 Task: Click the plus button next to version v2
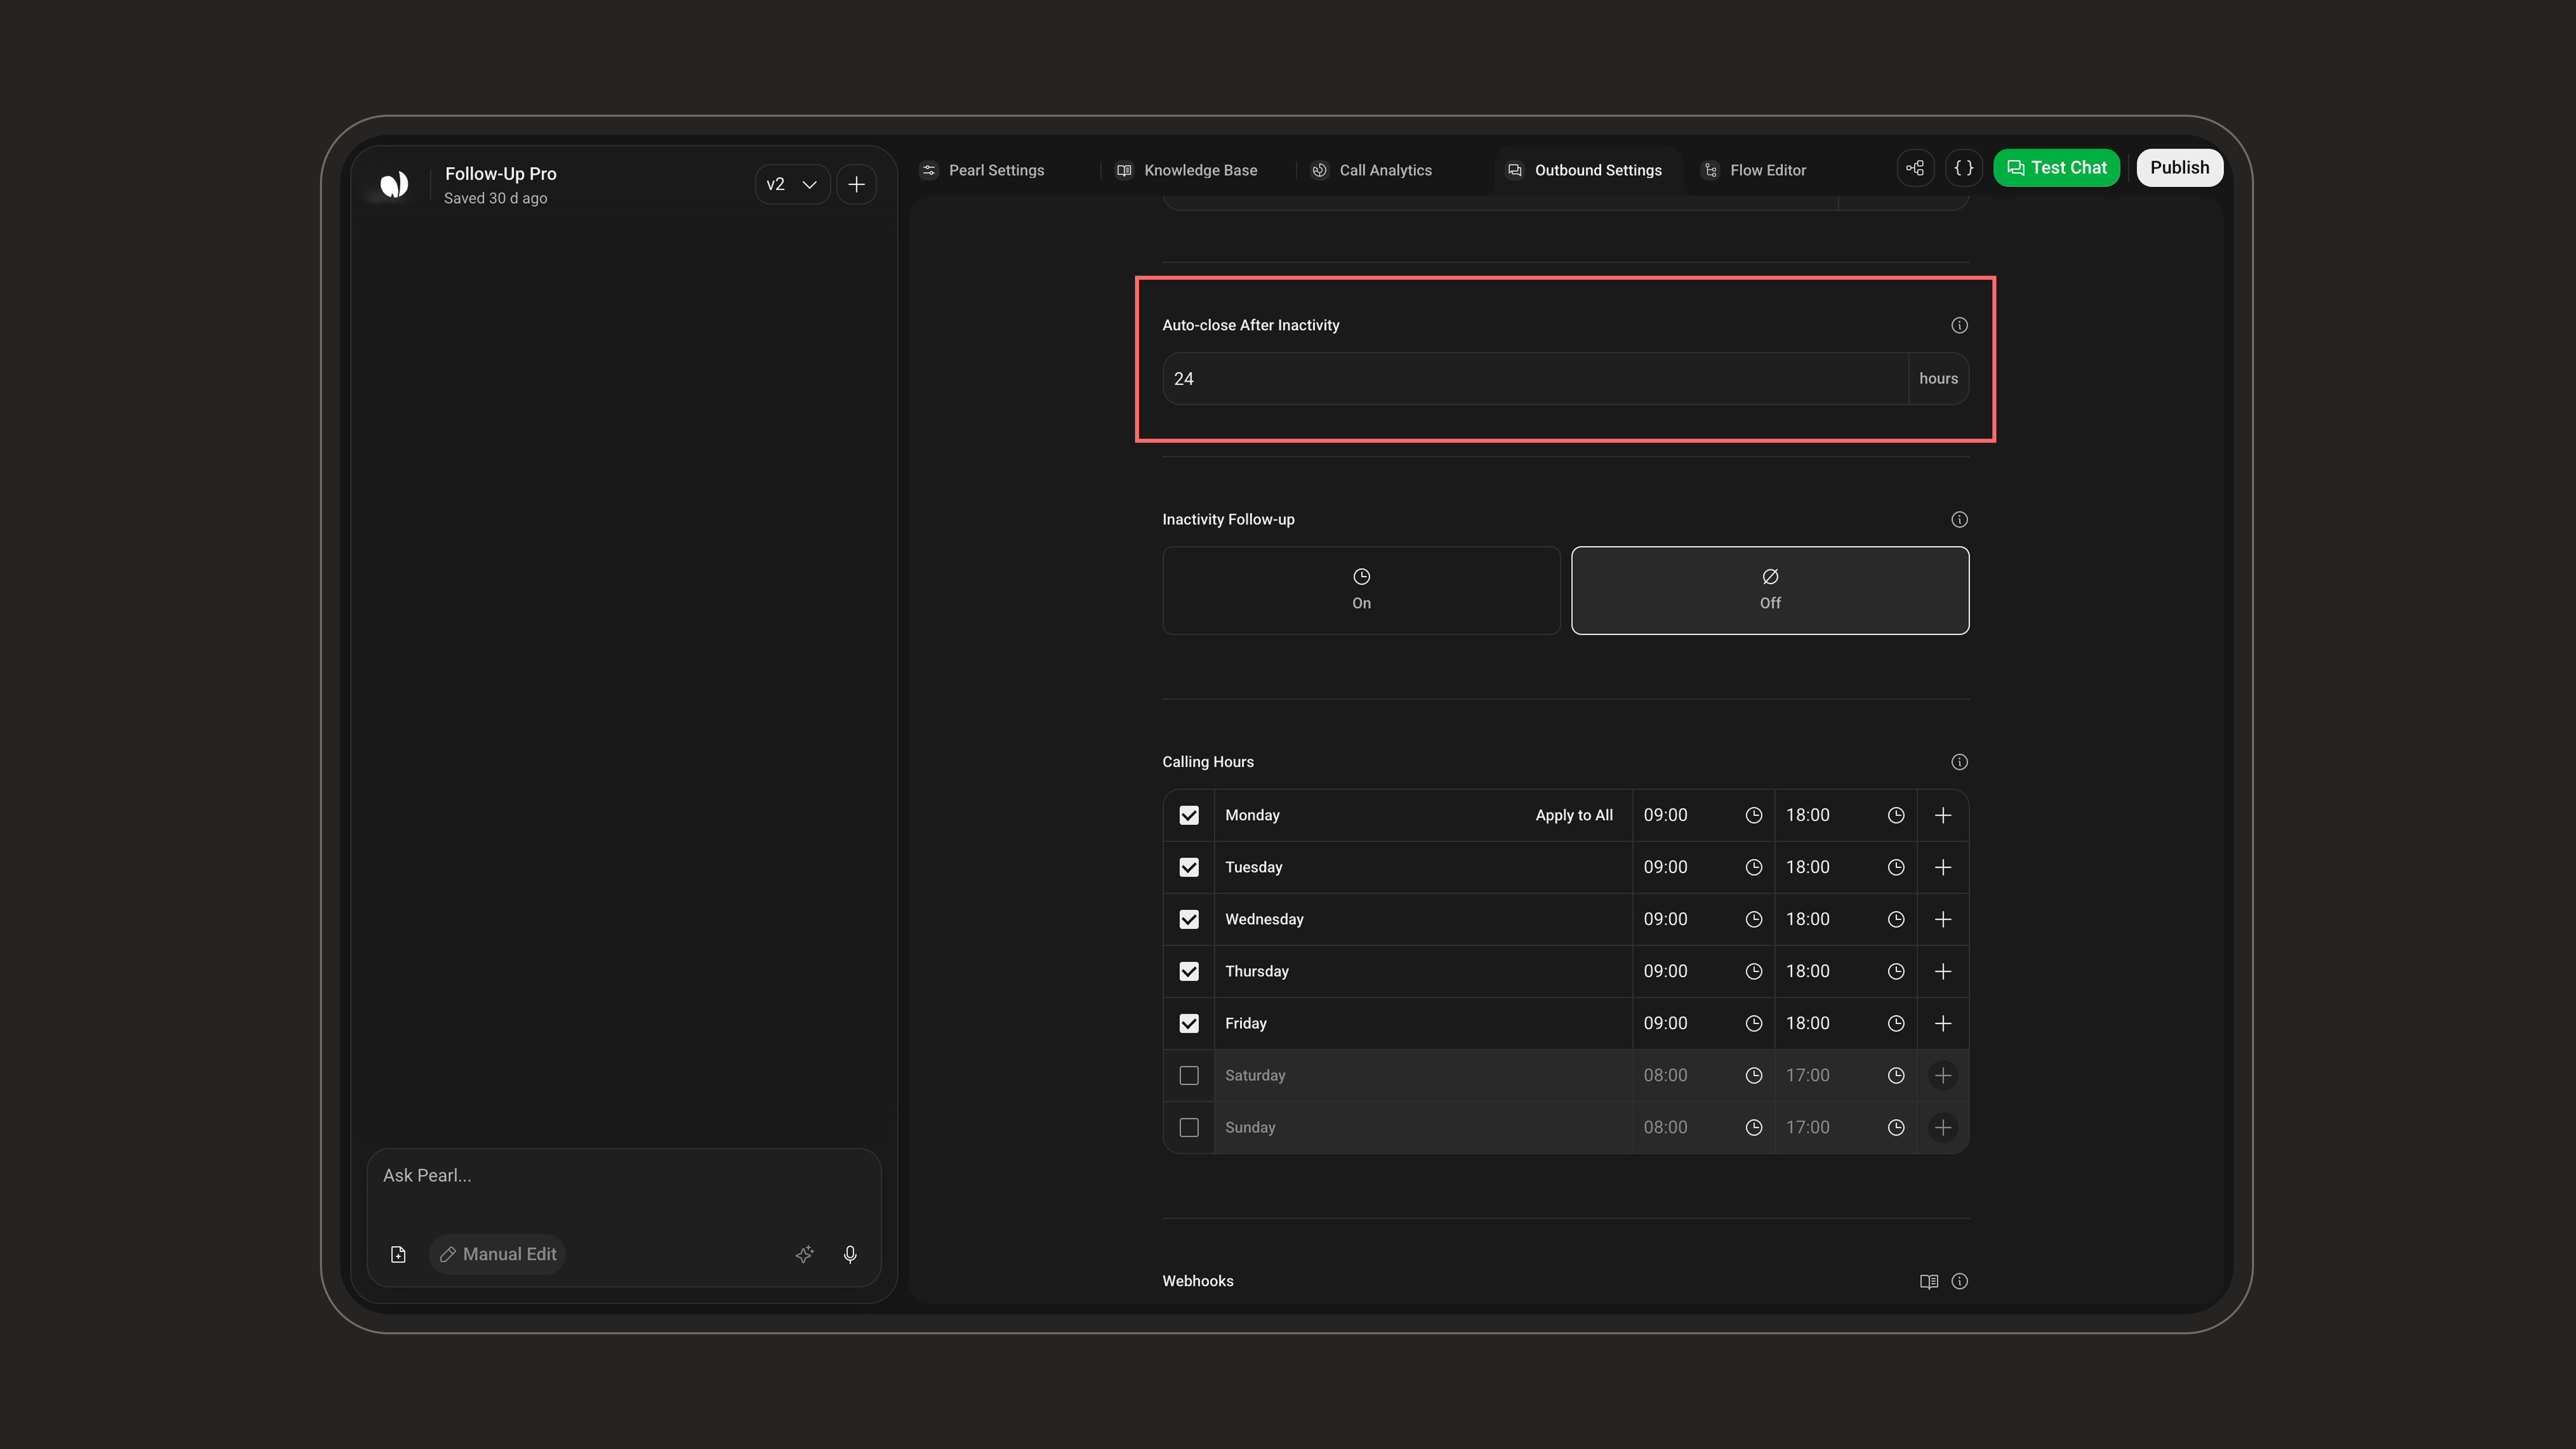click(856, 184)
